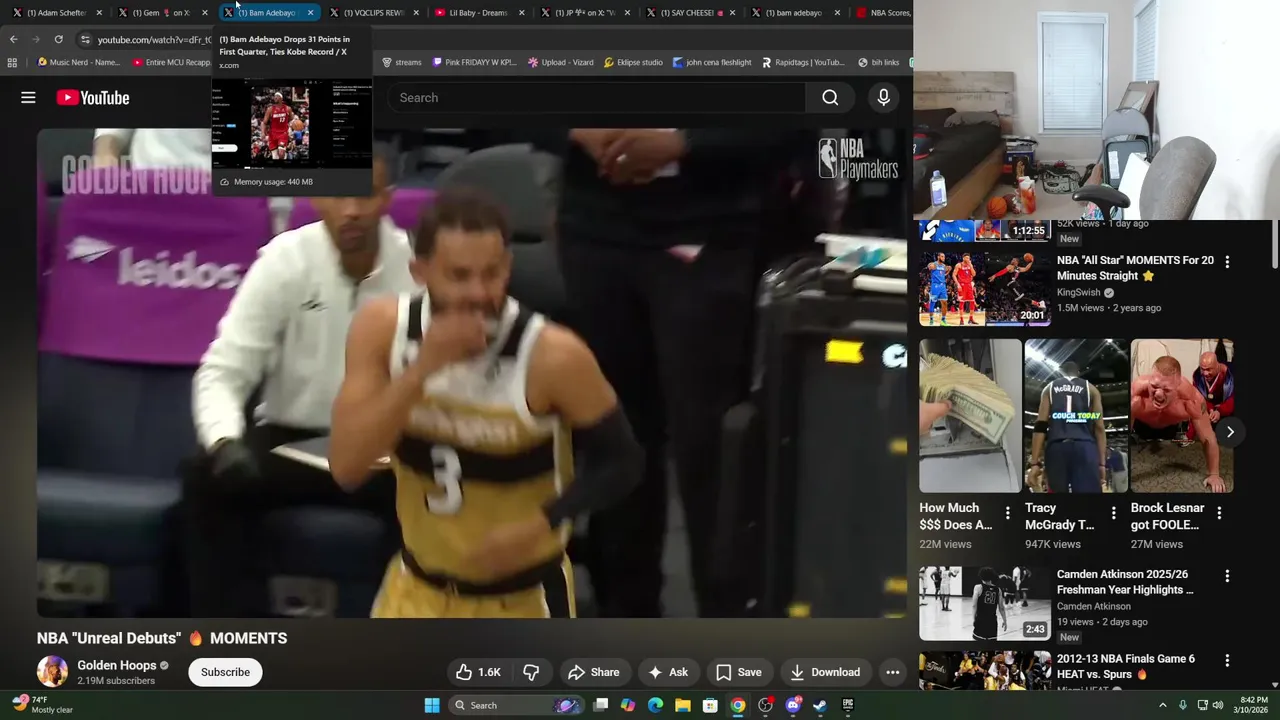Screen dimensions: 1280x720
Task: Open the Windows Start menu
Action: coord(432,705)
